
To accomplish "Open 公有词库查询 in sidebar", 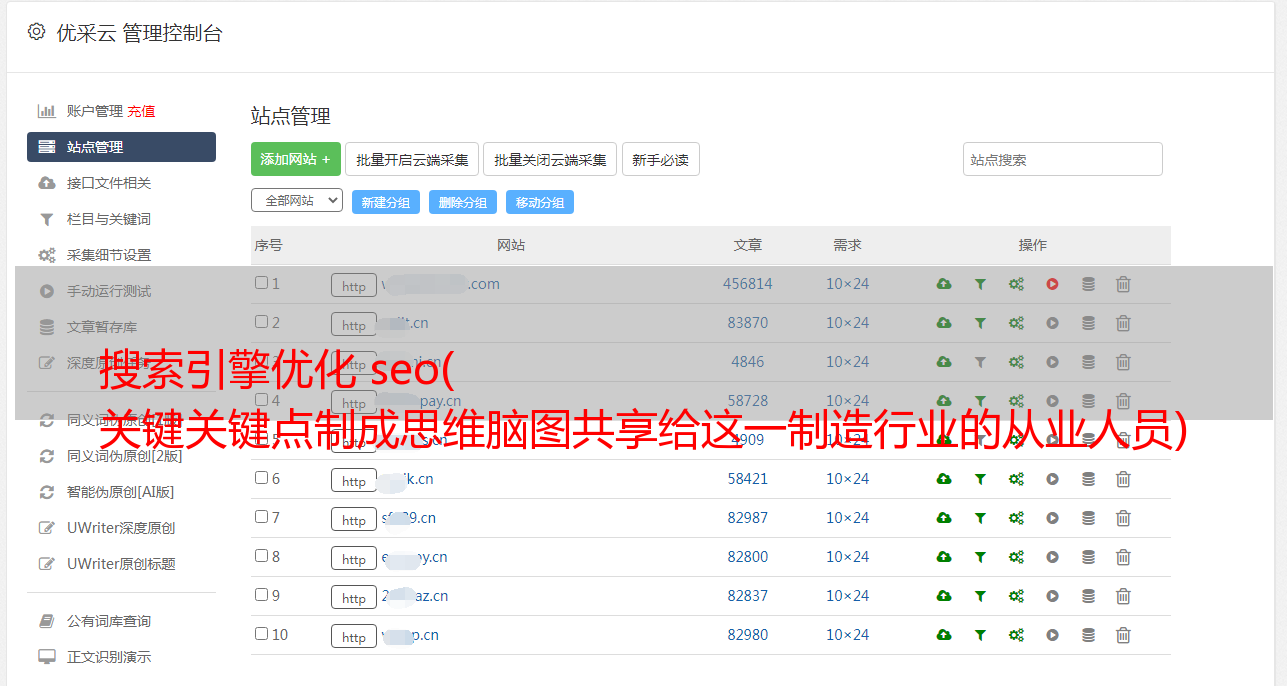I will tap(109, 621).
